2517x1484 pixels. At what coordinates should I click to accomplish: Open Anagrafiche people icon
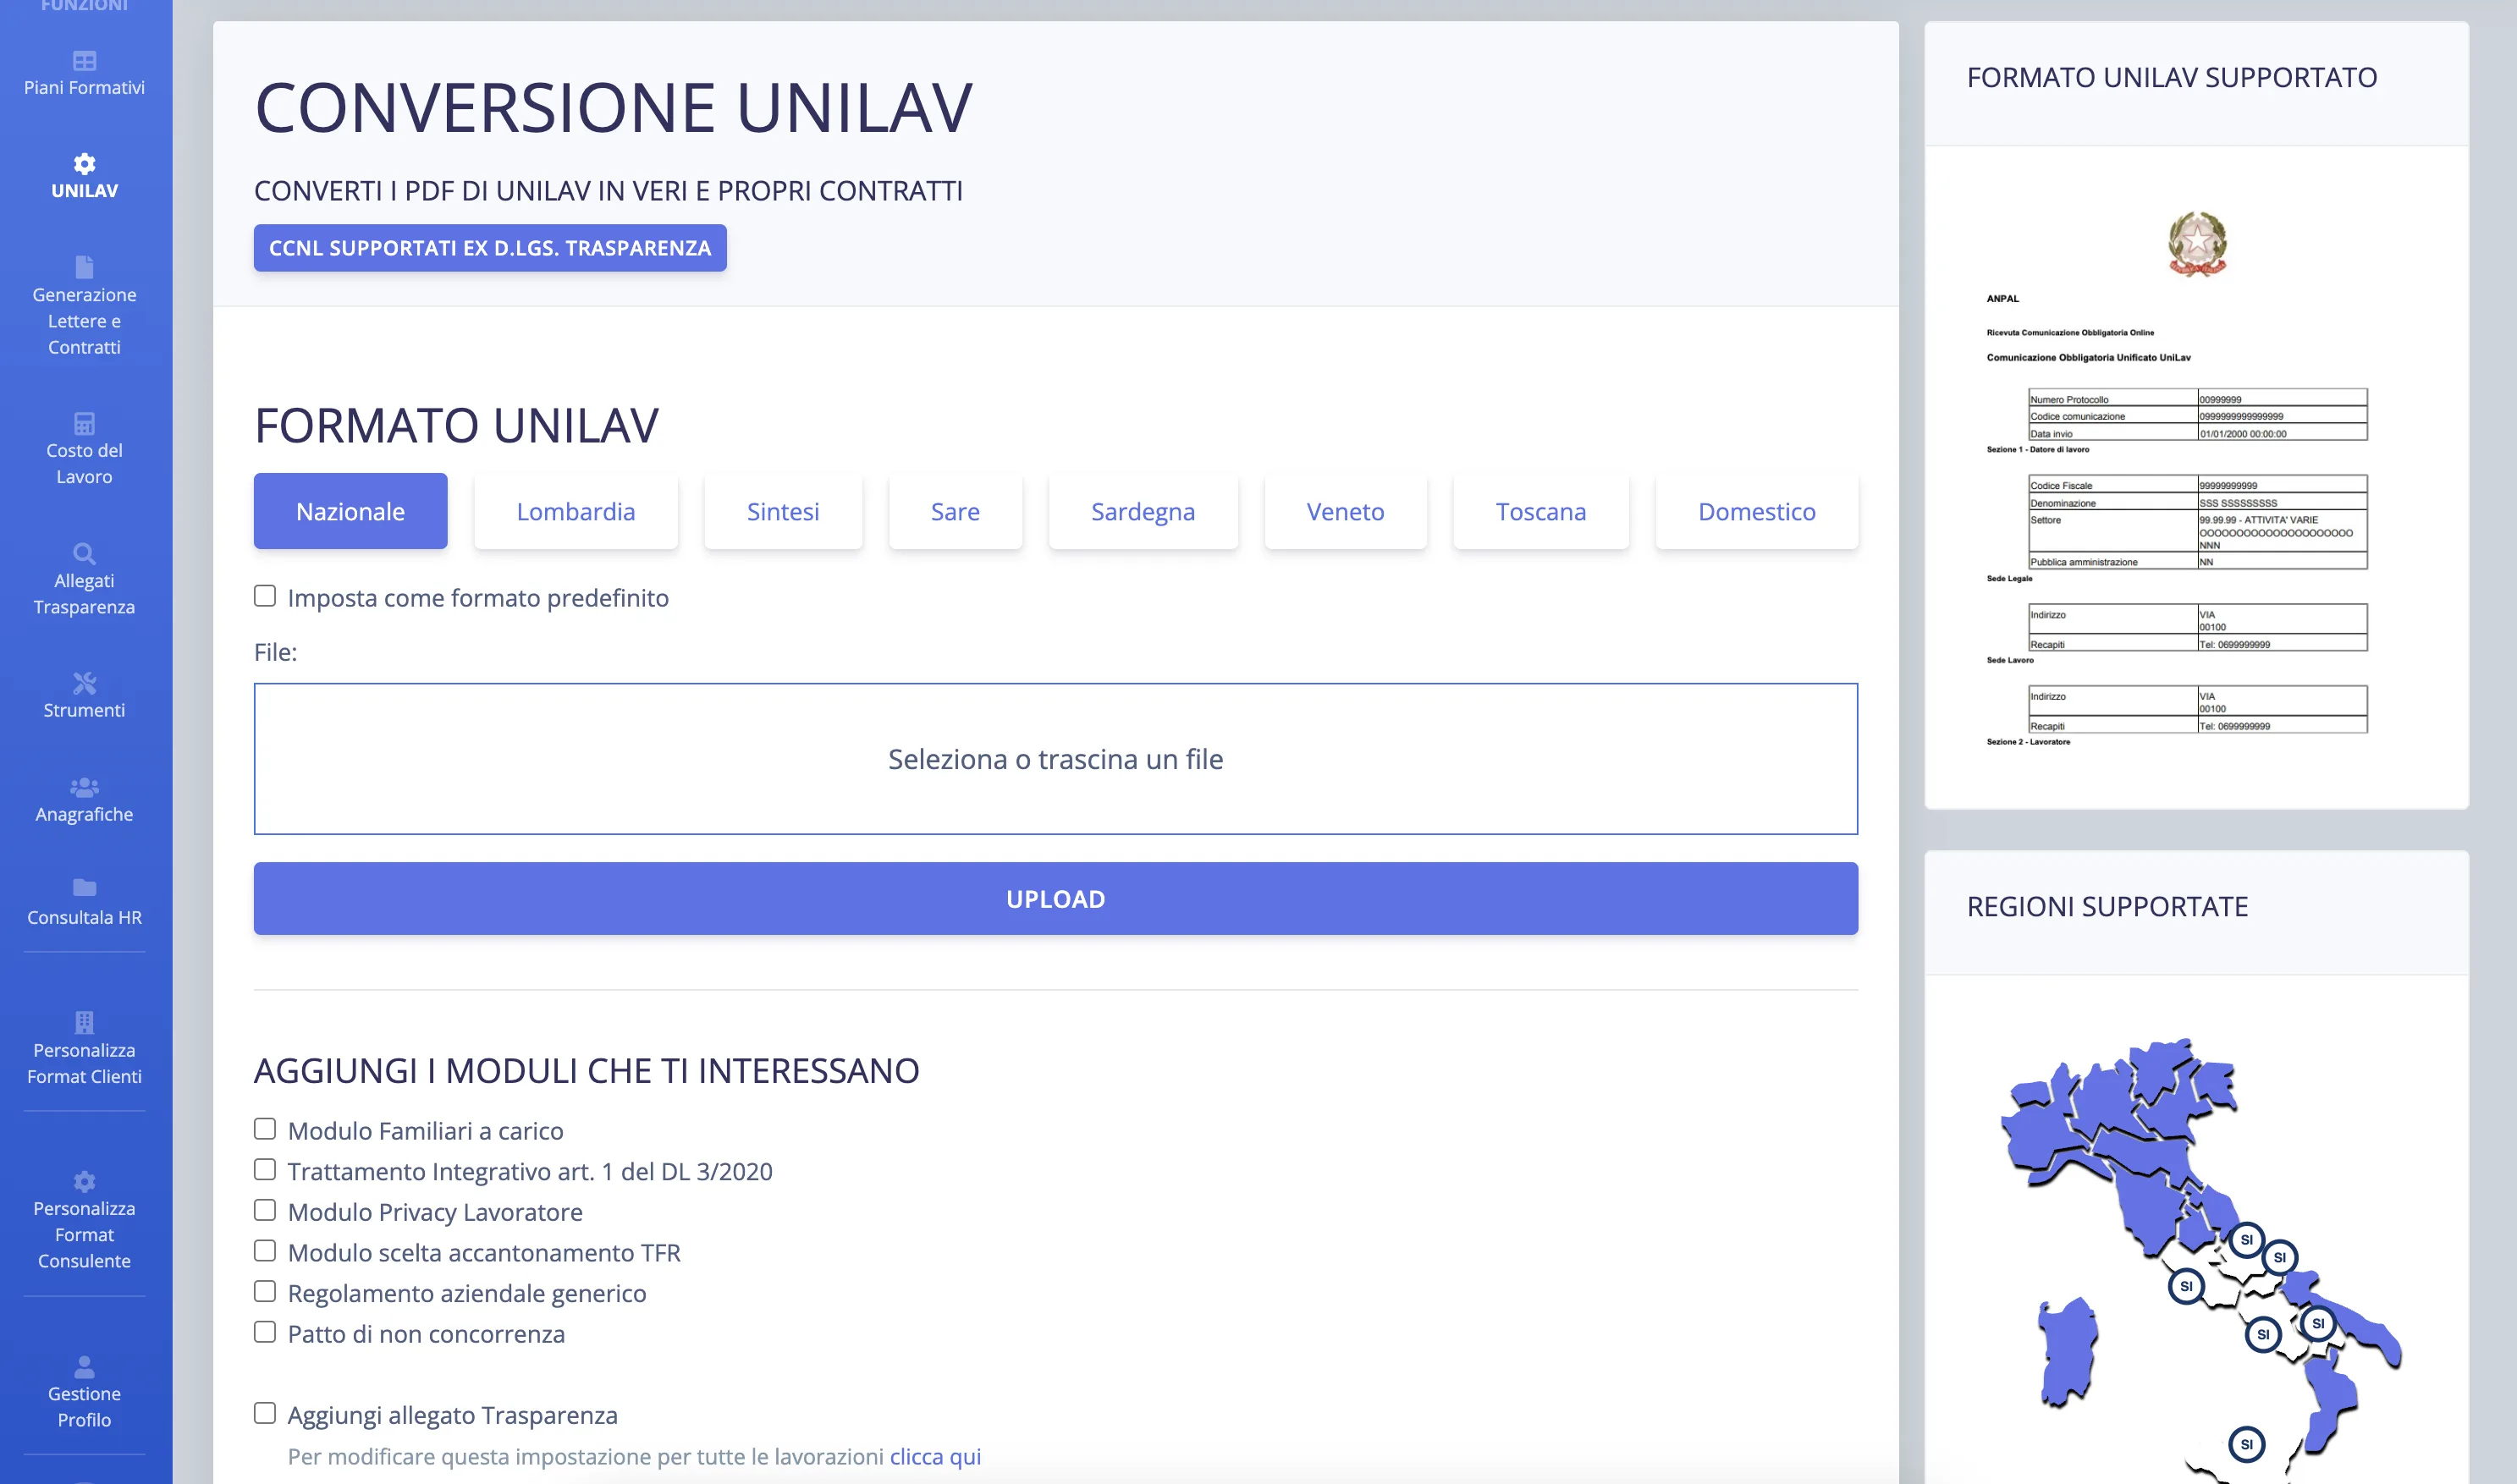tap(84, 786)
